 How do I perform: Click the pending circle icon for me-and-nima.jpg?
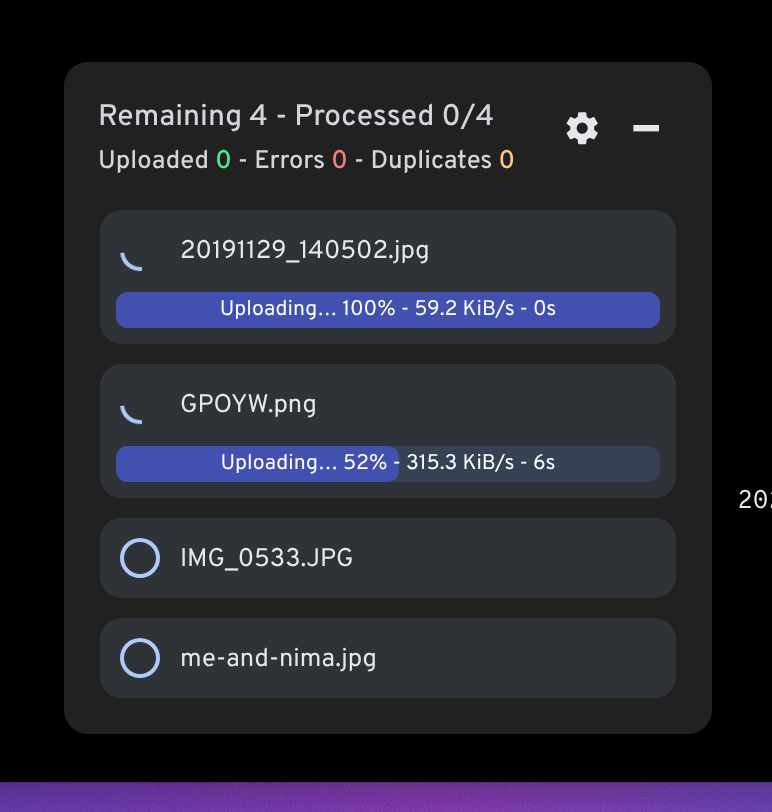click(140, 658)
